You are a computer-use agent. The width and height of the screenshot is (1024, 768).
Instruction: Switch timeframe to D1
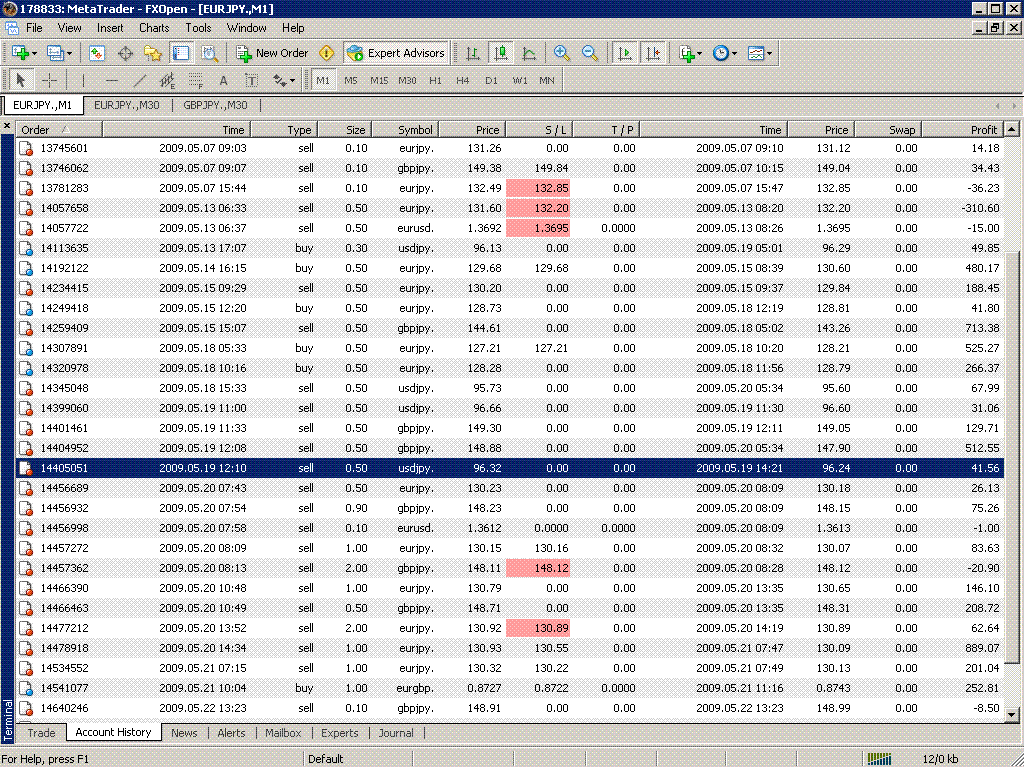point(491,80)
